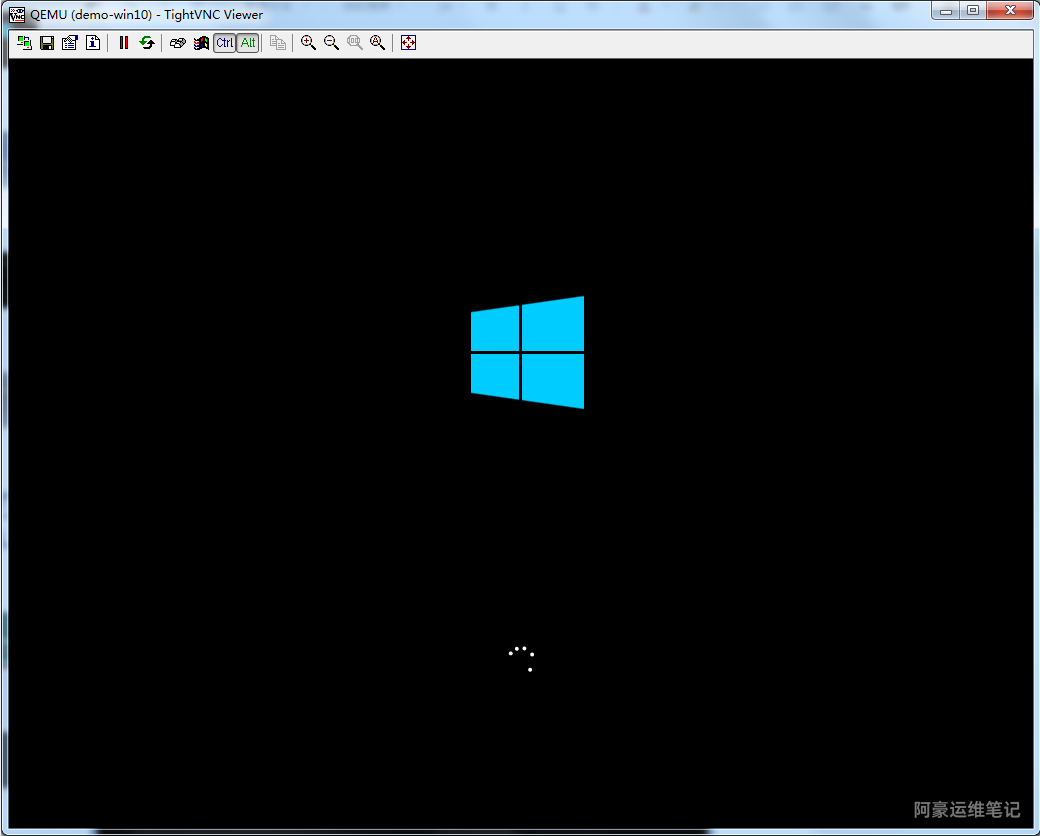Zoom out with the minus magnifier
Screen dimensions: 1040x836
tap(331, 43)
